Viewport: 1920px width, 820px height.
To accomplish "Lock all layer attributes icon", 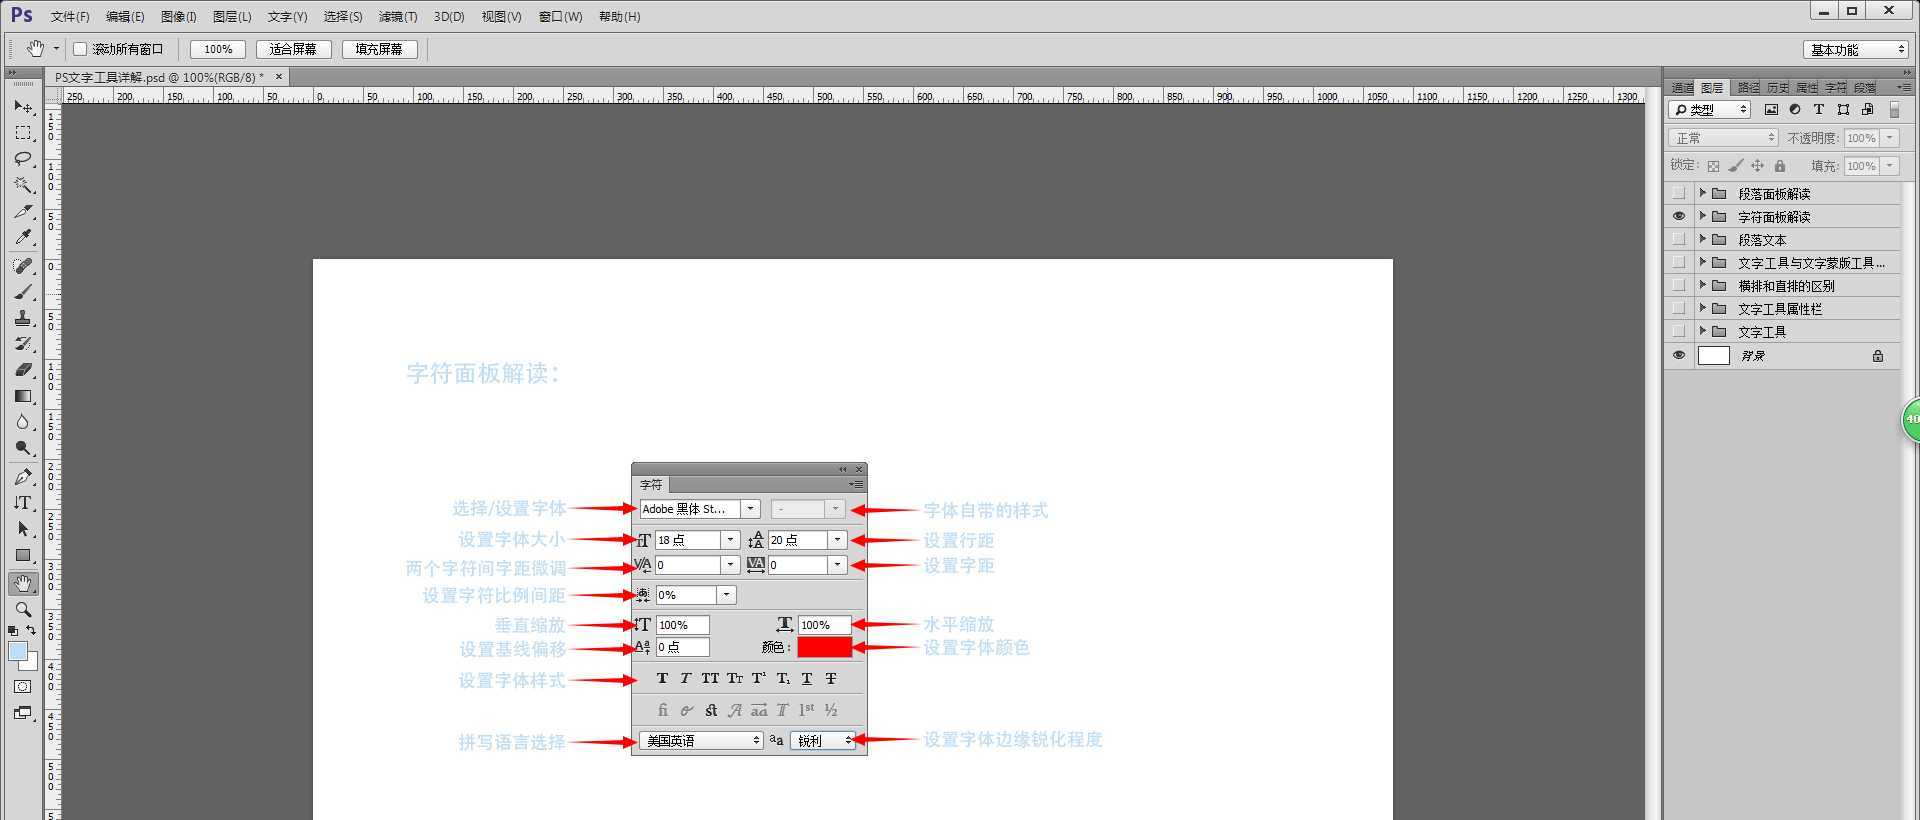I will coord(1780,166).
